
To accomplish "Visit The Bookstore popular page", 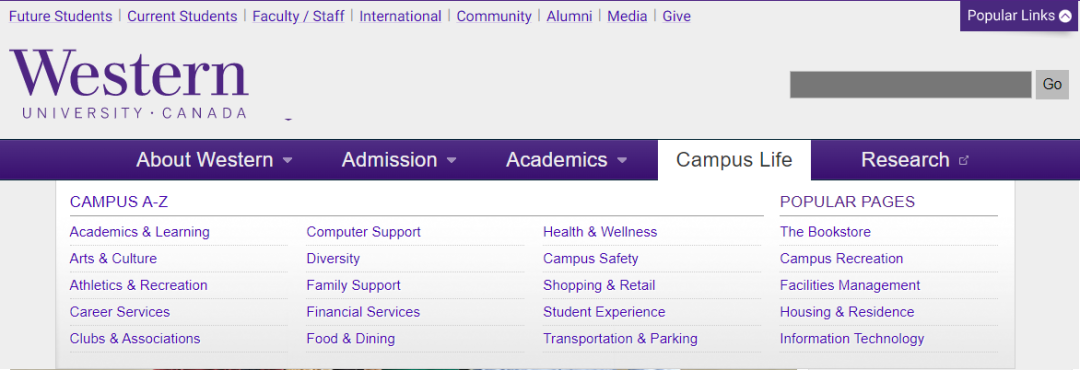I will pos(825,232).
